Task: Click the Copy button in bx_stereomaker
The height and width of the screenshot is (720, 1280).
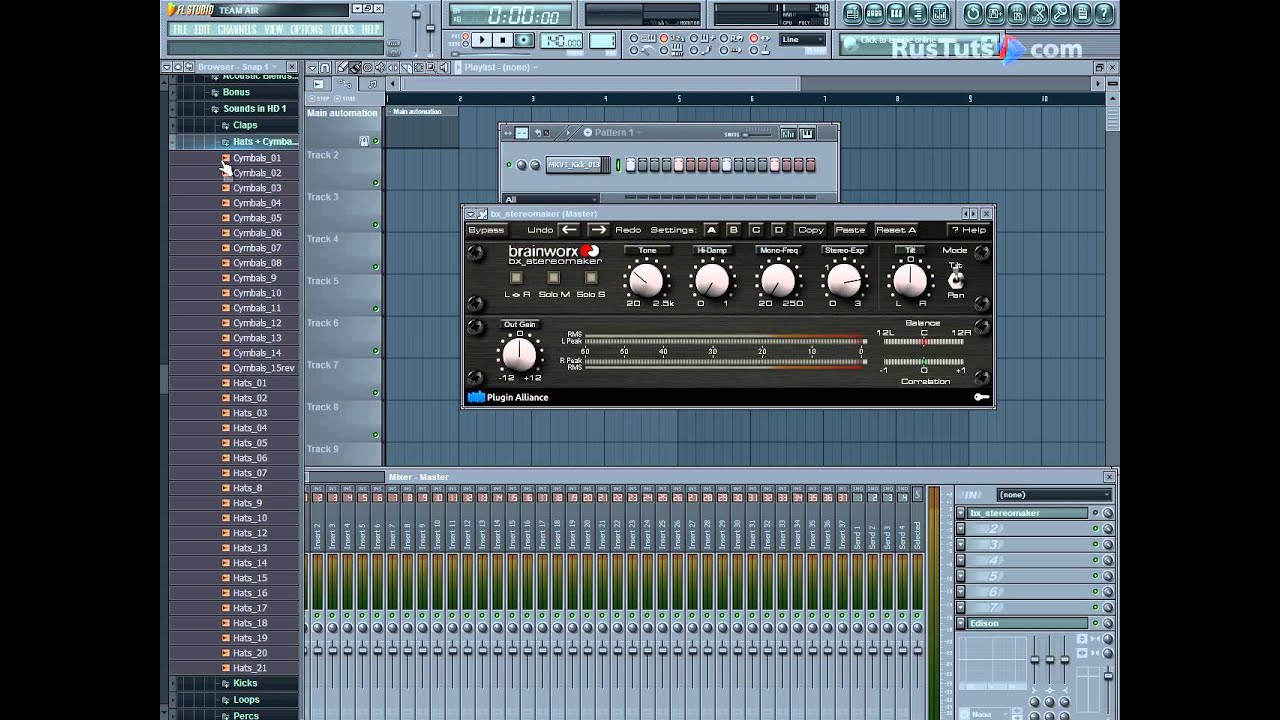Action: [x=811, y=230]
